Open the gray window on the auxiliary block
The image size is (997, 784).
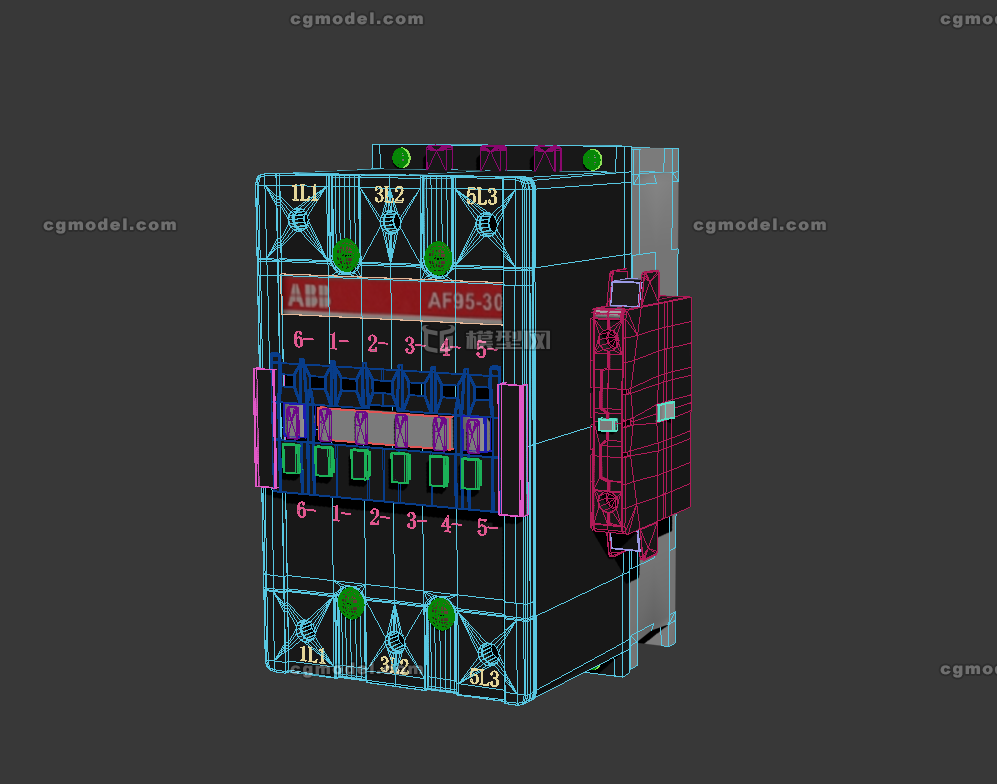coord(665,410)
